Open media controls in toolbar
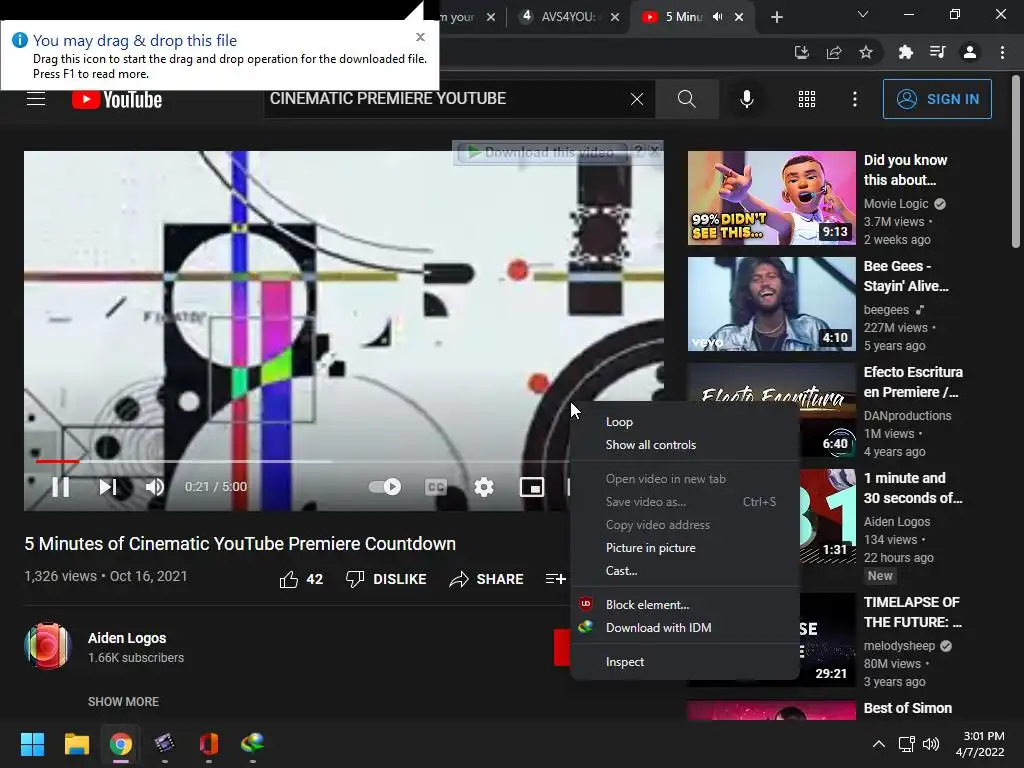 coord(938,52)
